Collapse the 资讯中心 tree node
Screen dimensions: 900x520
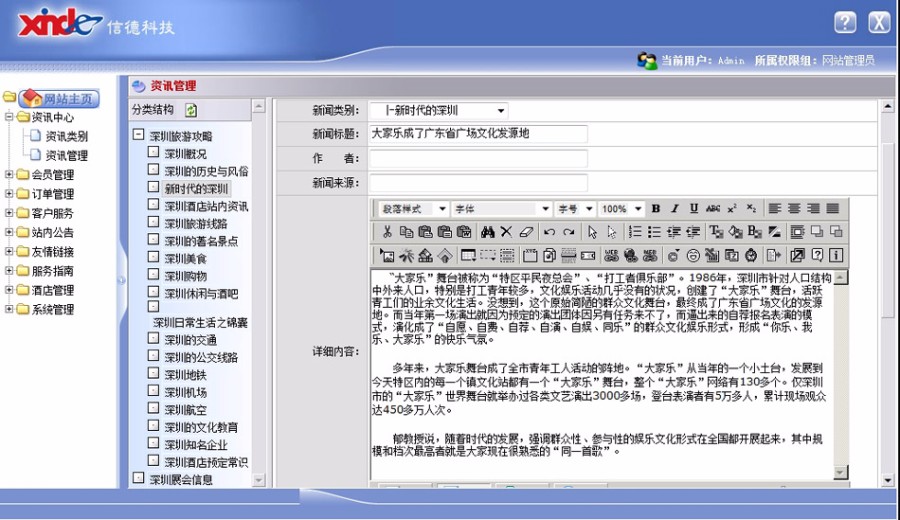[9, 117]
